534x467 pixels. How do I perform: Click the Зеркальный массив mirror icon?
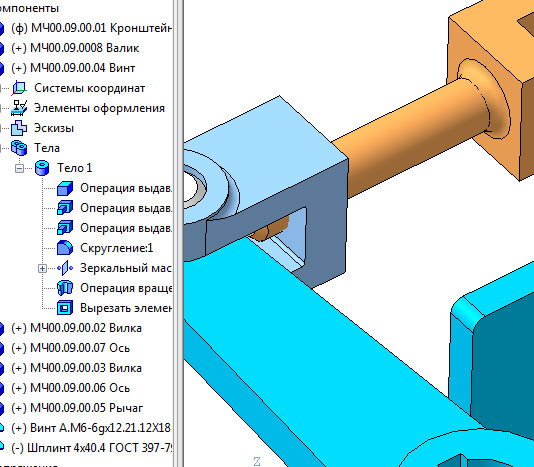(x=65, y=268)
